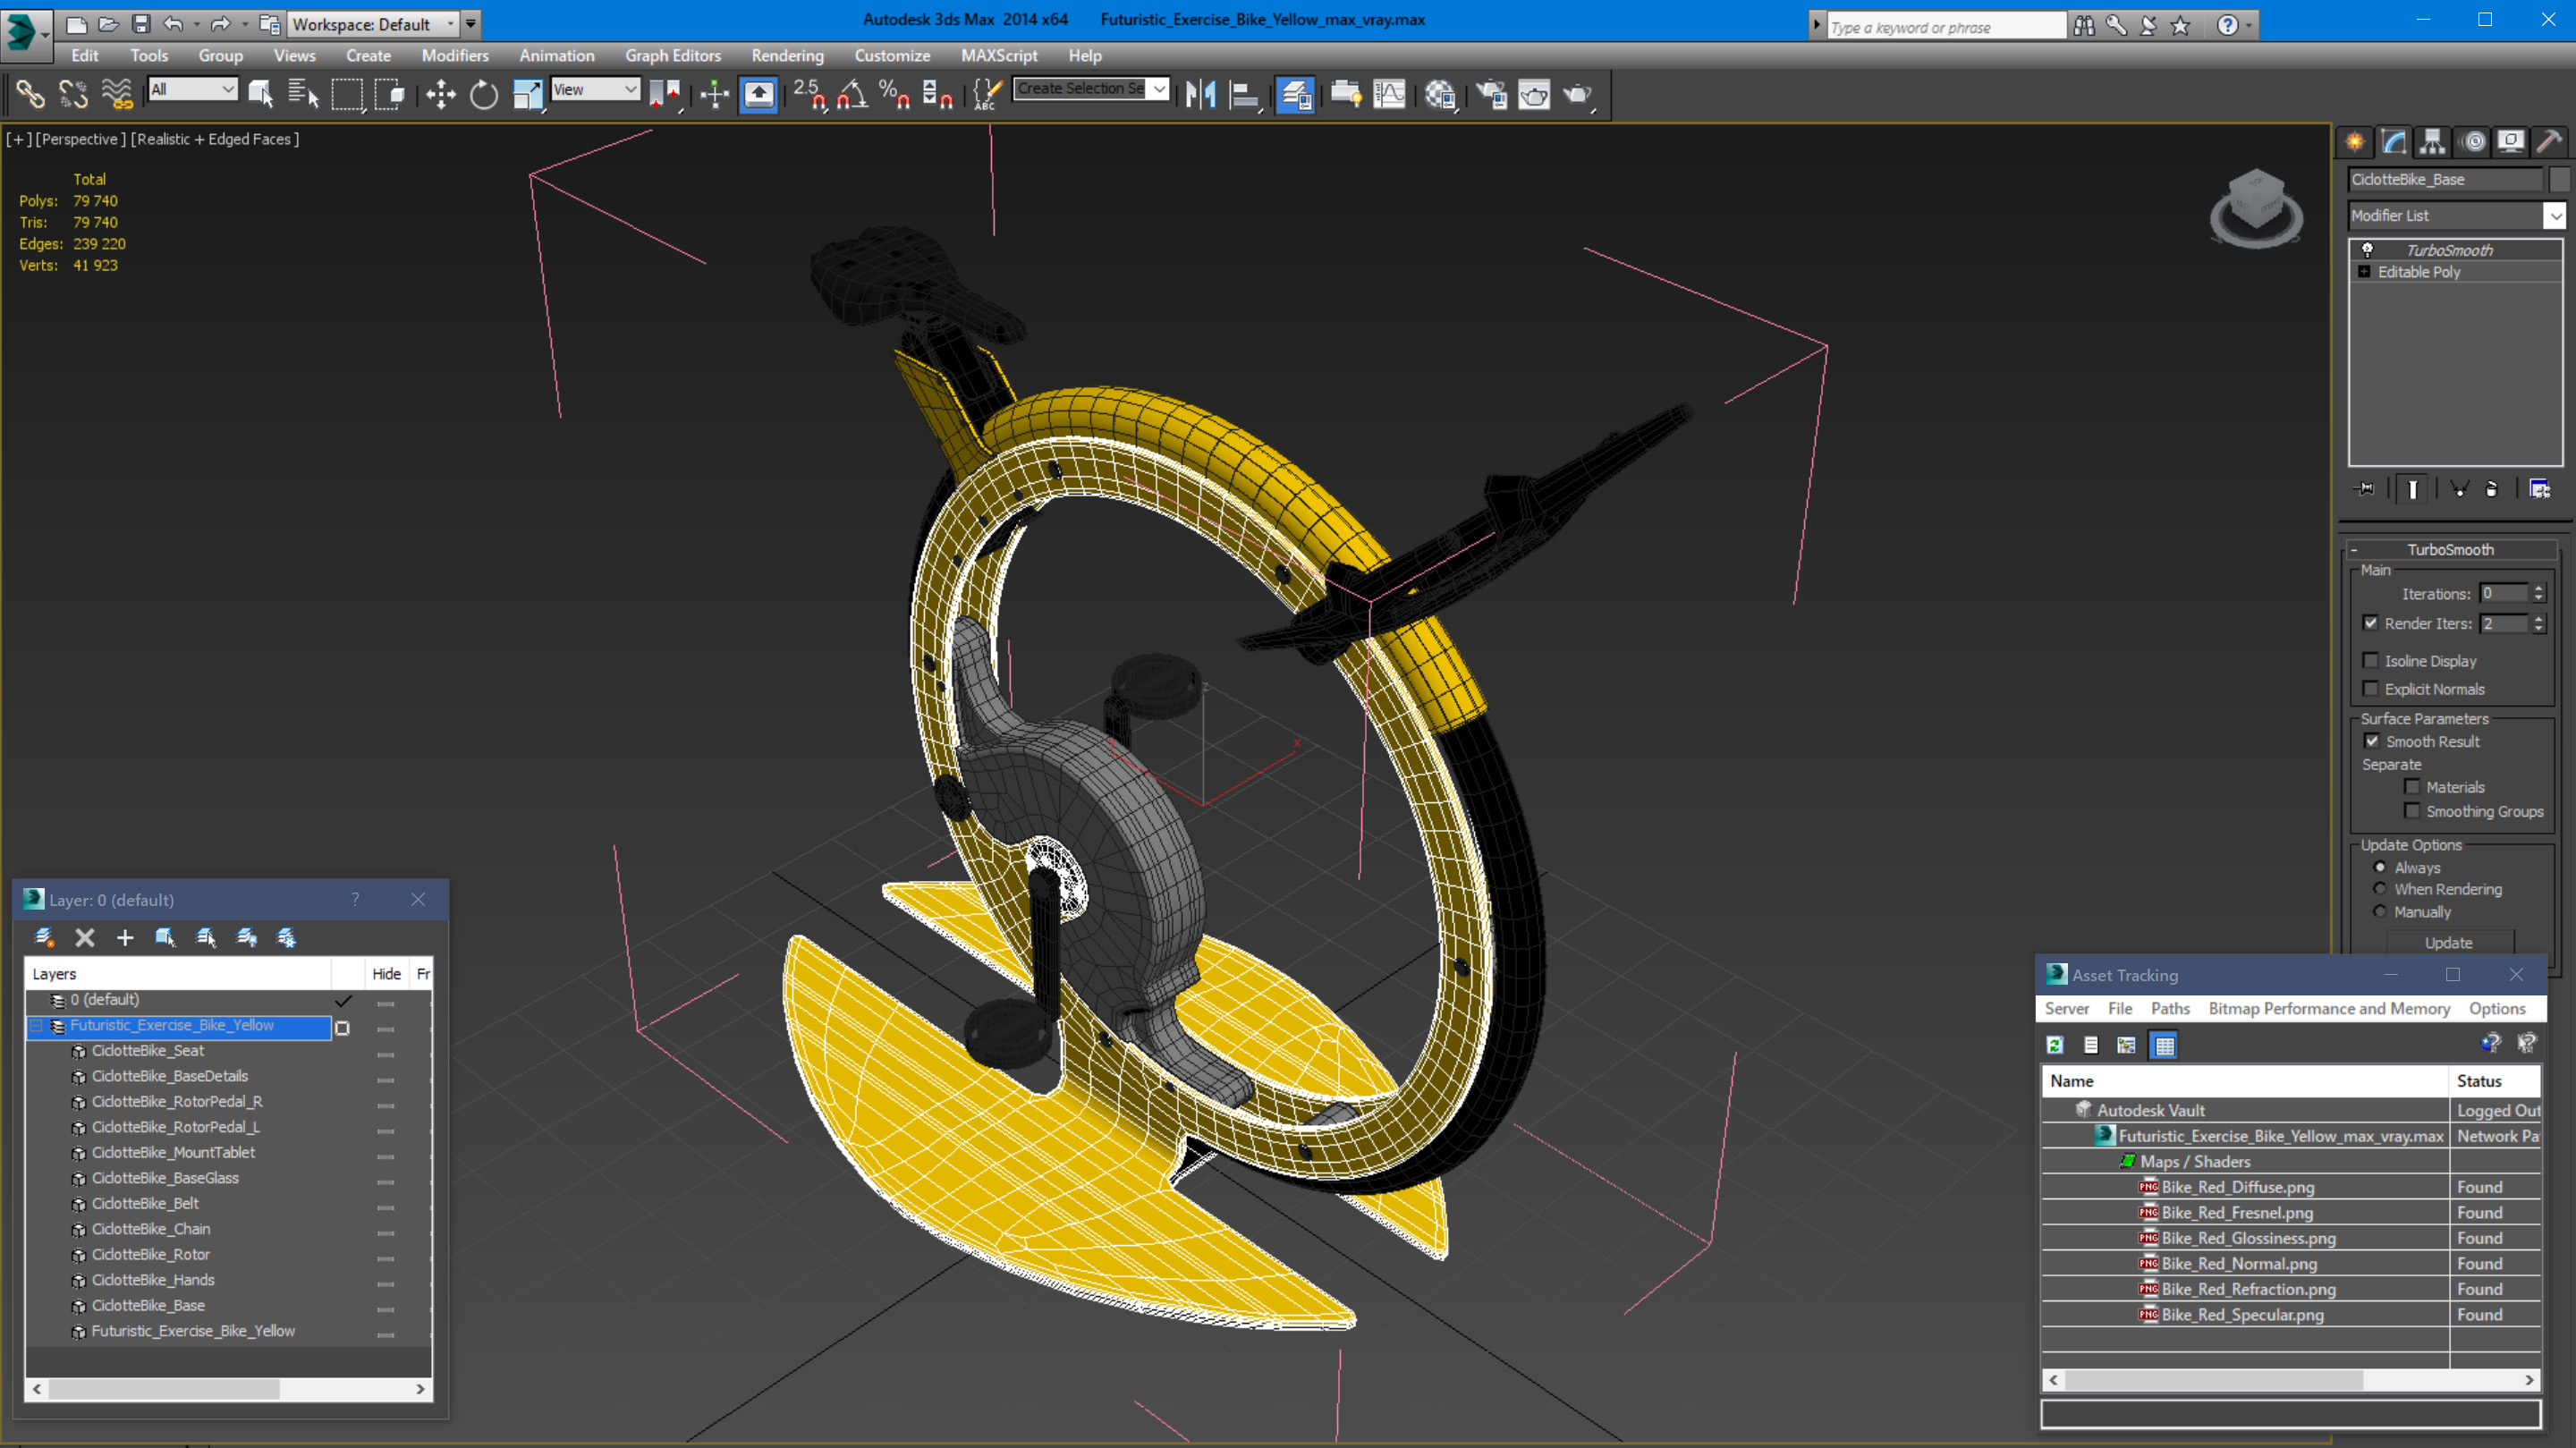Image resolution: width=2576 pixels, height=1448 pixels.
Task: Select the Always update option
Action: [x=2380, y=867]
